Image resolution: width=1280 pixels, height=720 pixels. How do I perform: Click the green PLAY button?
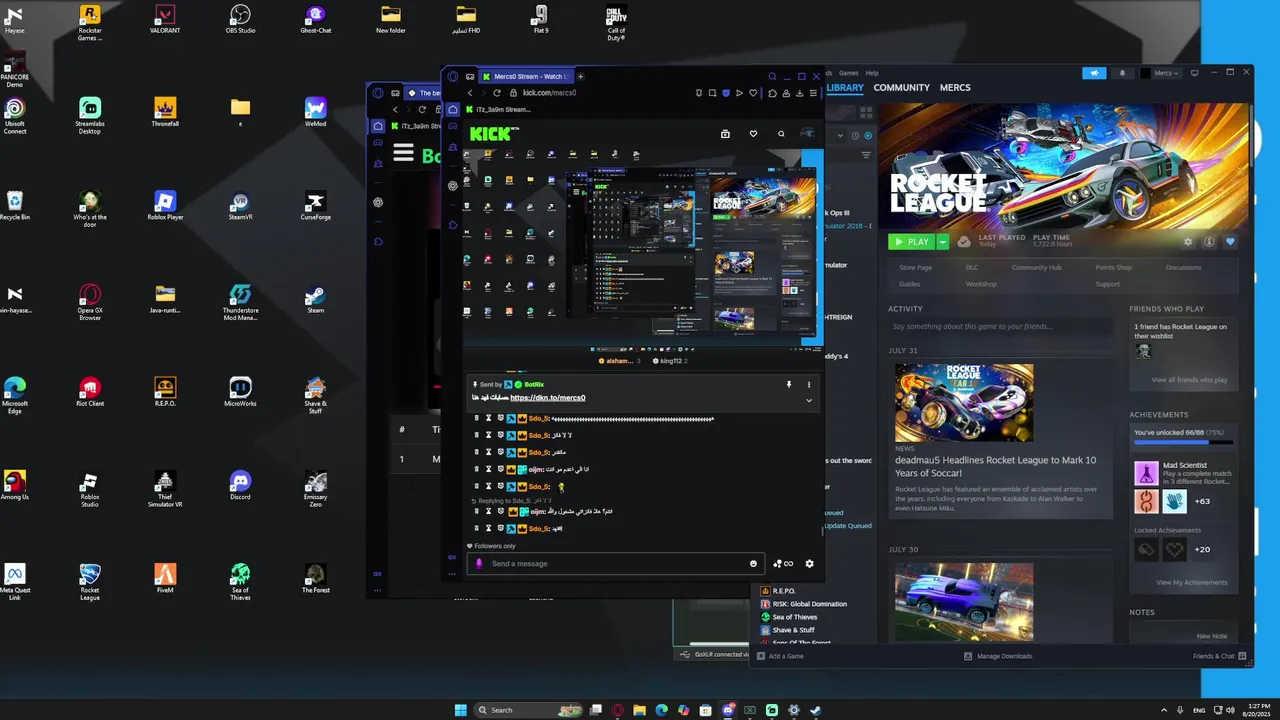pyautogui.click(x=911, y=242)
